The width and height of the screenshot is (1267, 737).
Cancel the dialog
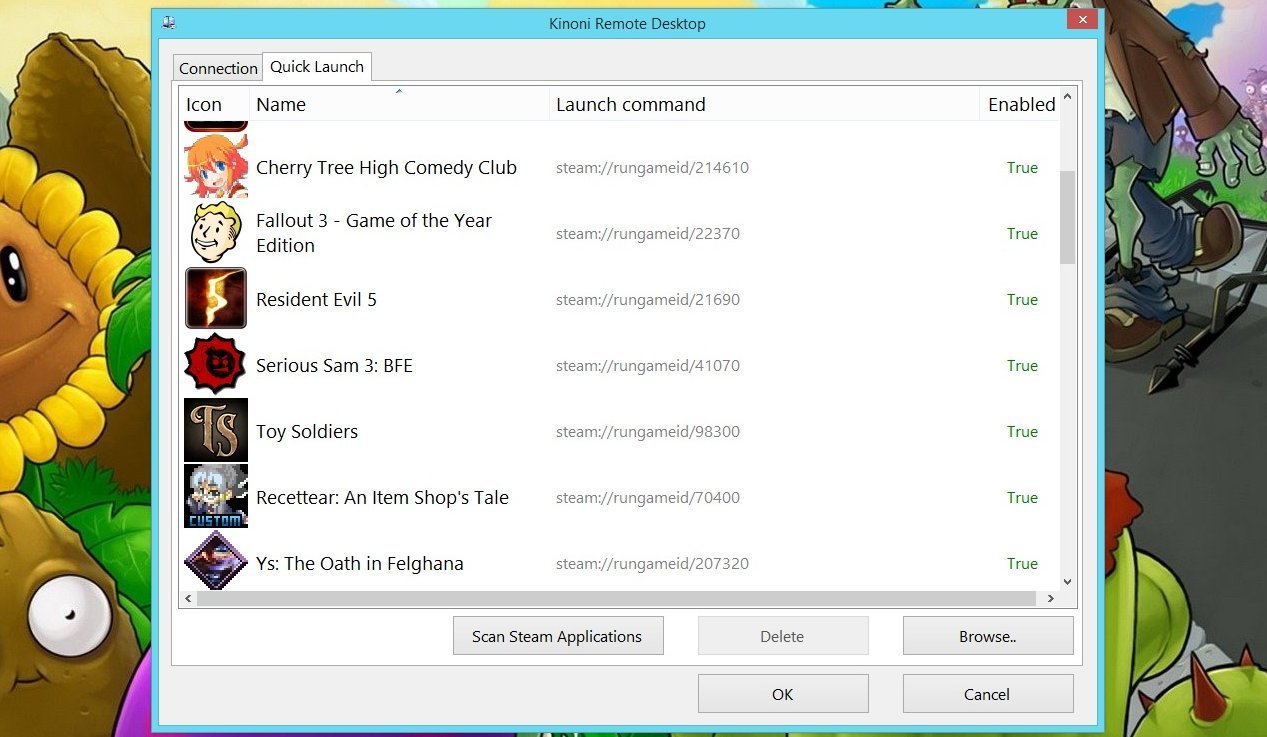pyautogui.click(x=988, y=694)
